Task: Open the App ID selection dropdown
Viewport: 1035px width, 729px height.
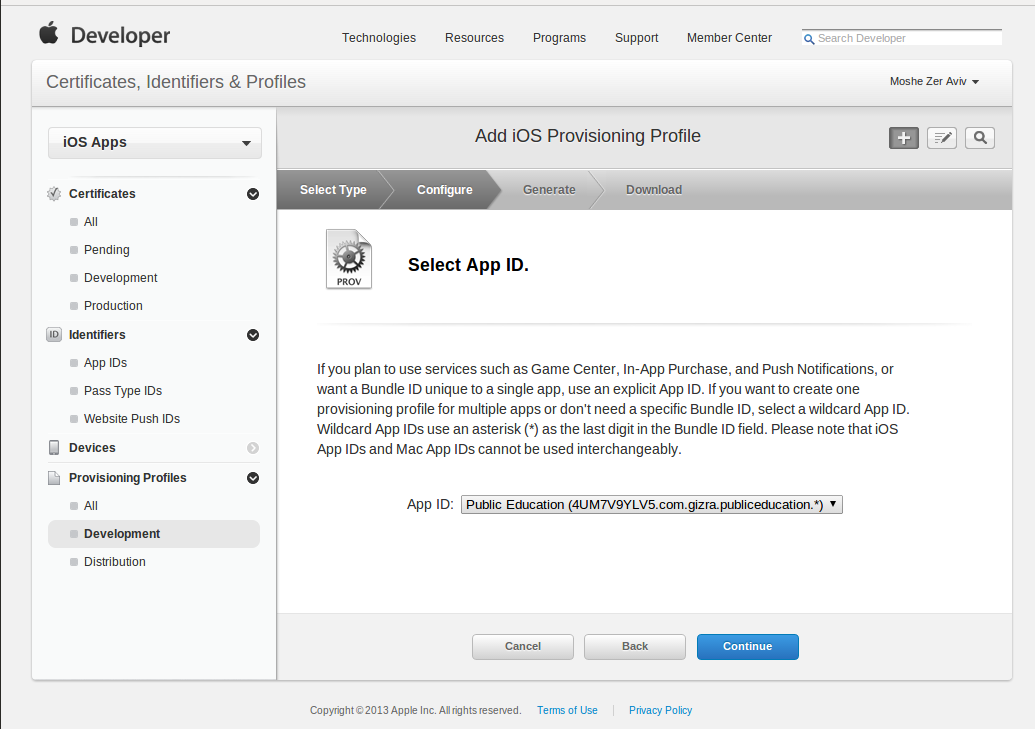Action: (x=651, y=504)
